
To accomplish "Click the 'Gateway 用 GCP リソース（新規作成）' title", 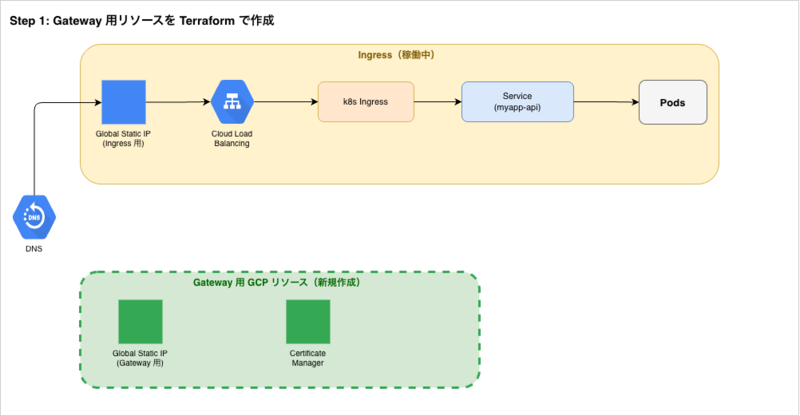I will click(277, 282).
